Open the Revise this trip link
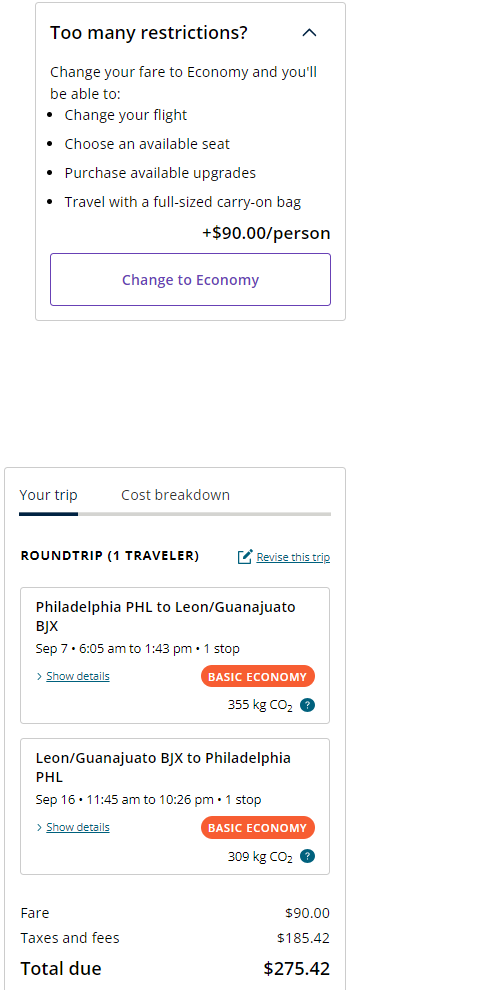Viewport: 500px width, 990px height. point(293,557)
